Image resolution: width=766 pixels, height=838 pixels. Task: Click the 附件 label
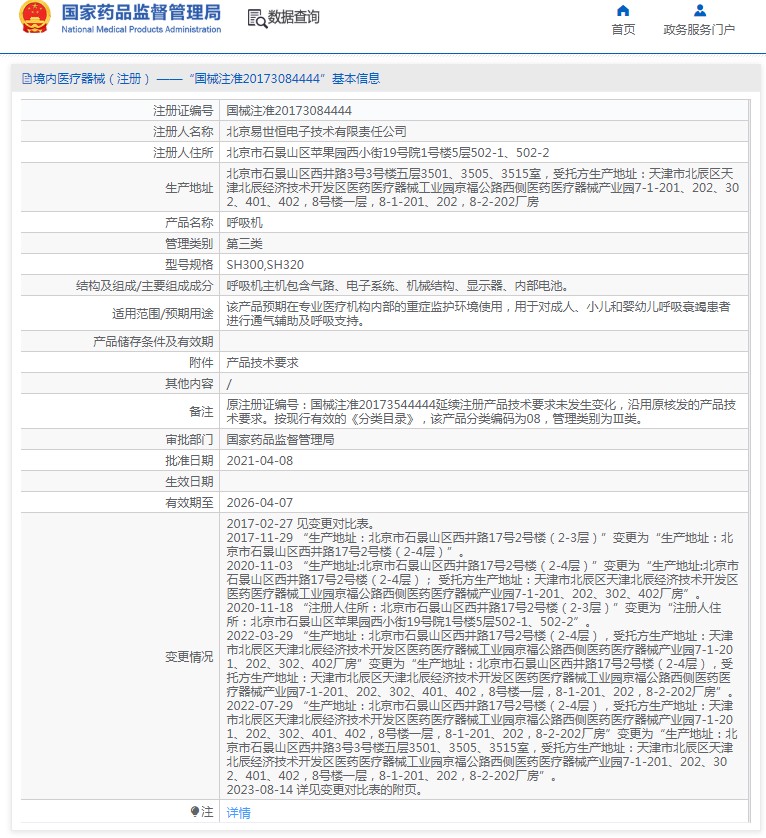[x=201, y=362]
